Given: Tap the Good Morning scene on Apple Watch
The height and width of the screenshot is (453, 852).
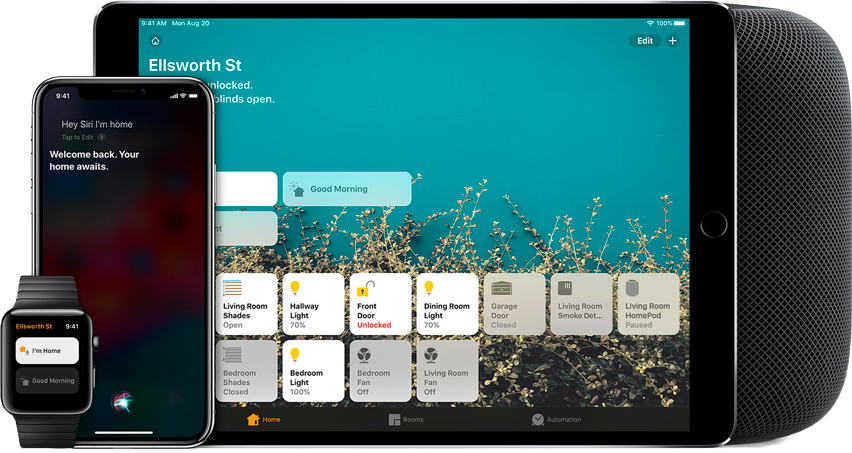Looking at the screenshot, I should coord(47,381).
